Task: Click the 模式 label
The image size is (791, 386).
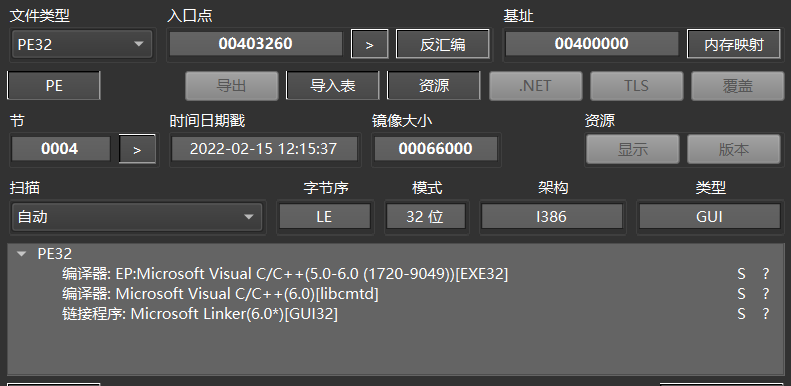Action: 427,188
